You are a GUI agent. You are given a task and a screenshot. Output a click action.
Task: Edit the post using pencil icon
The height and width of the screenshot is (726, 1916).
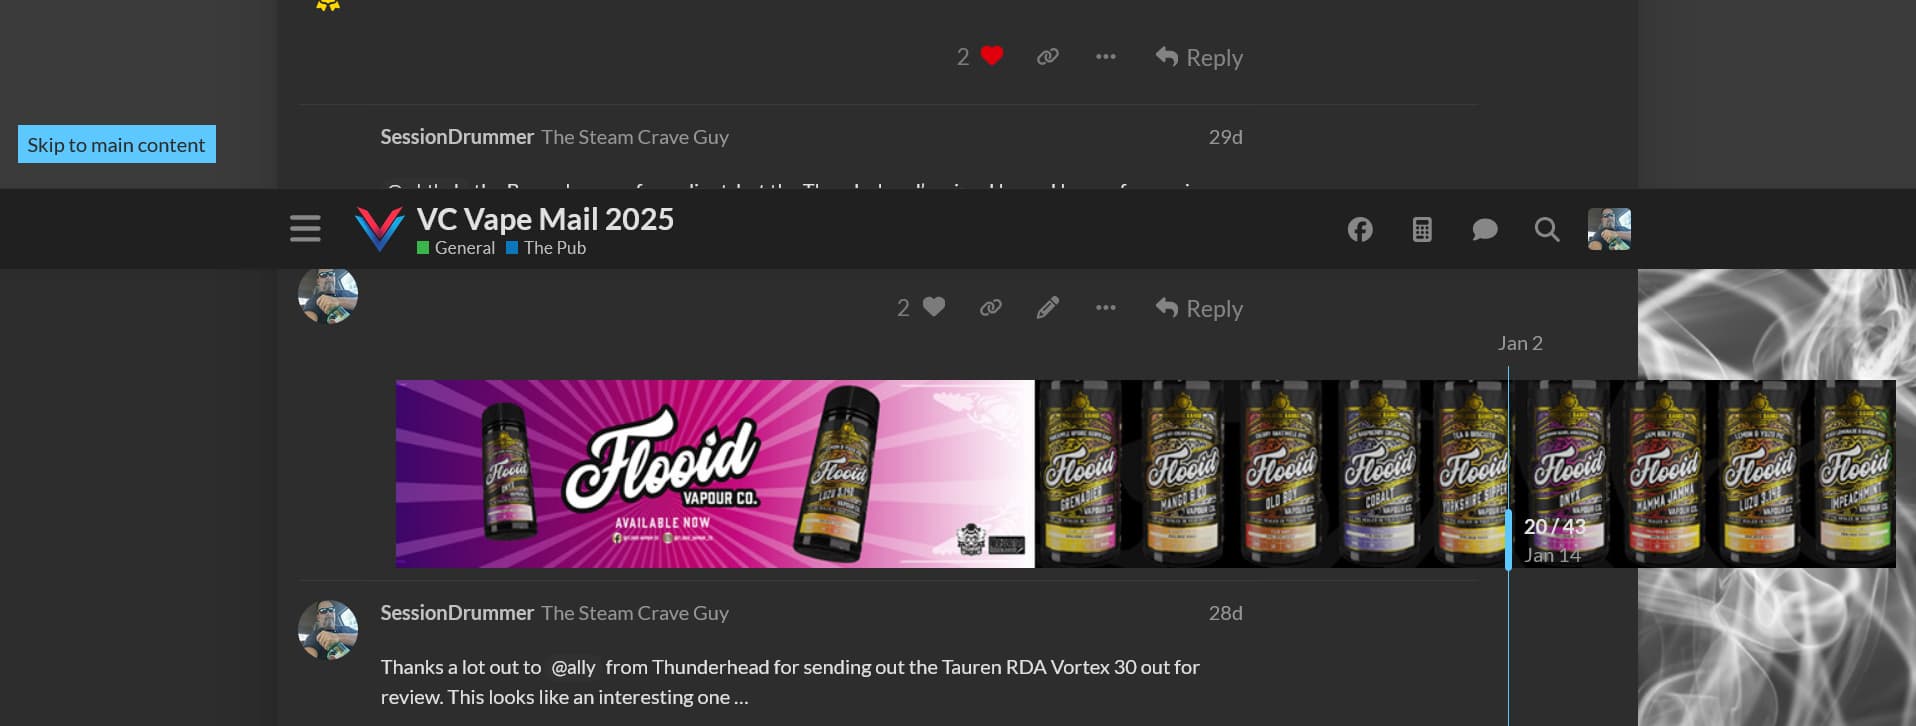1048,307
